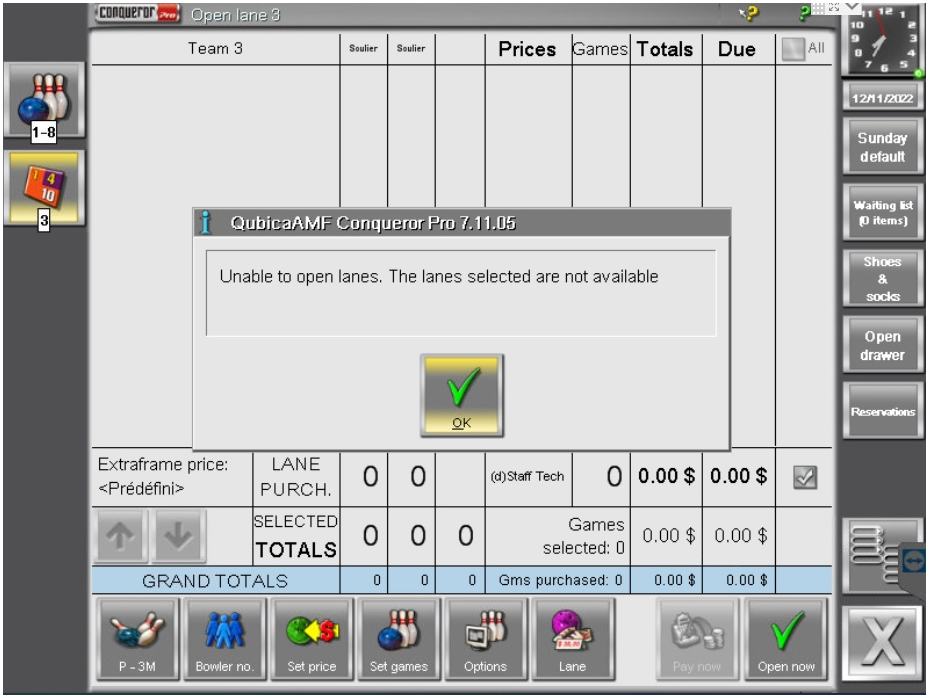
Task: Open the Waiting list (0 items)
Action: coord(883,212)
